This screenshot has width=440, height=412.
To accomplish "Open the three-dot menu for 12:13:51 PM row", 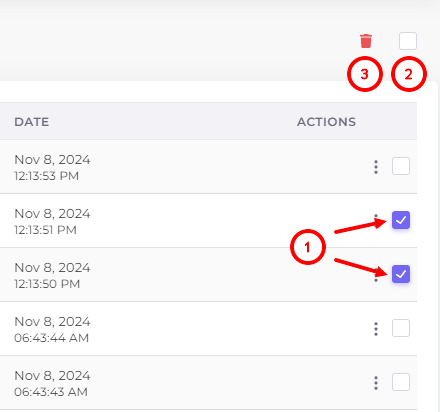I will (376, 221).
